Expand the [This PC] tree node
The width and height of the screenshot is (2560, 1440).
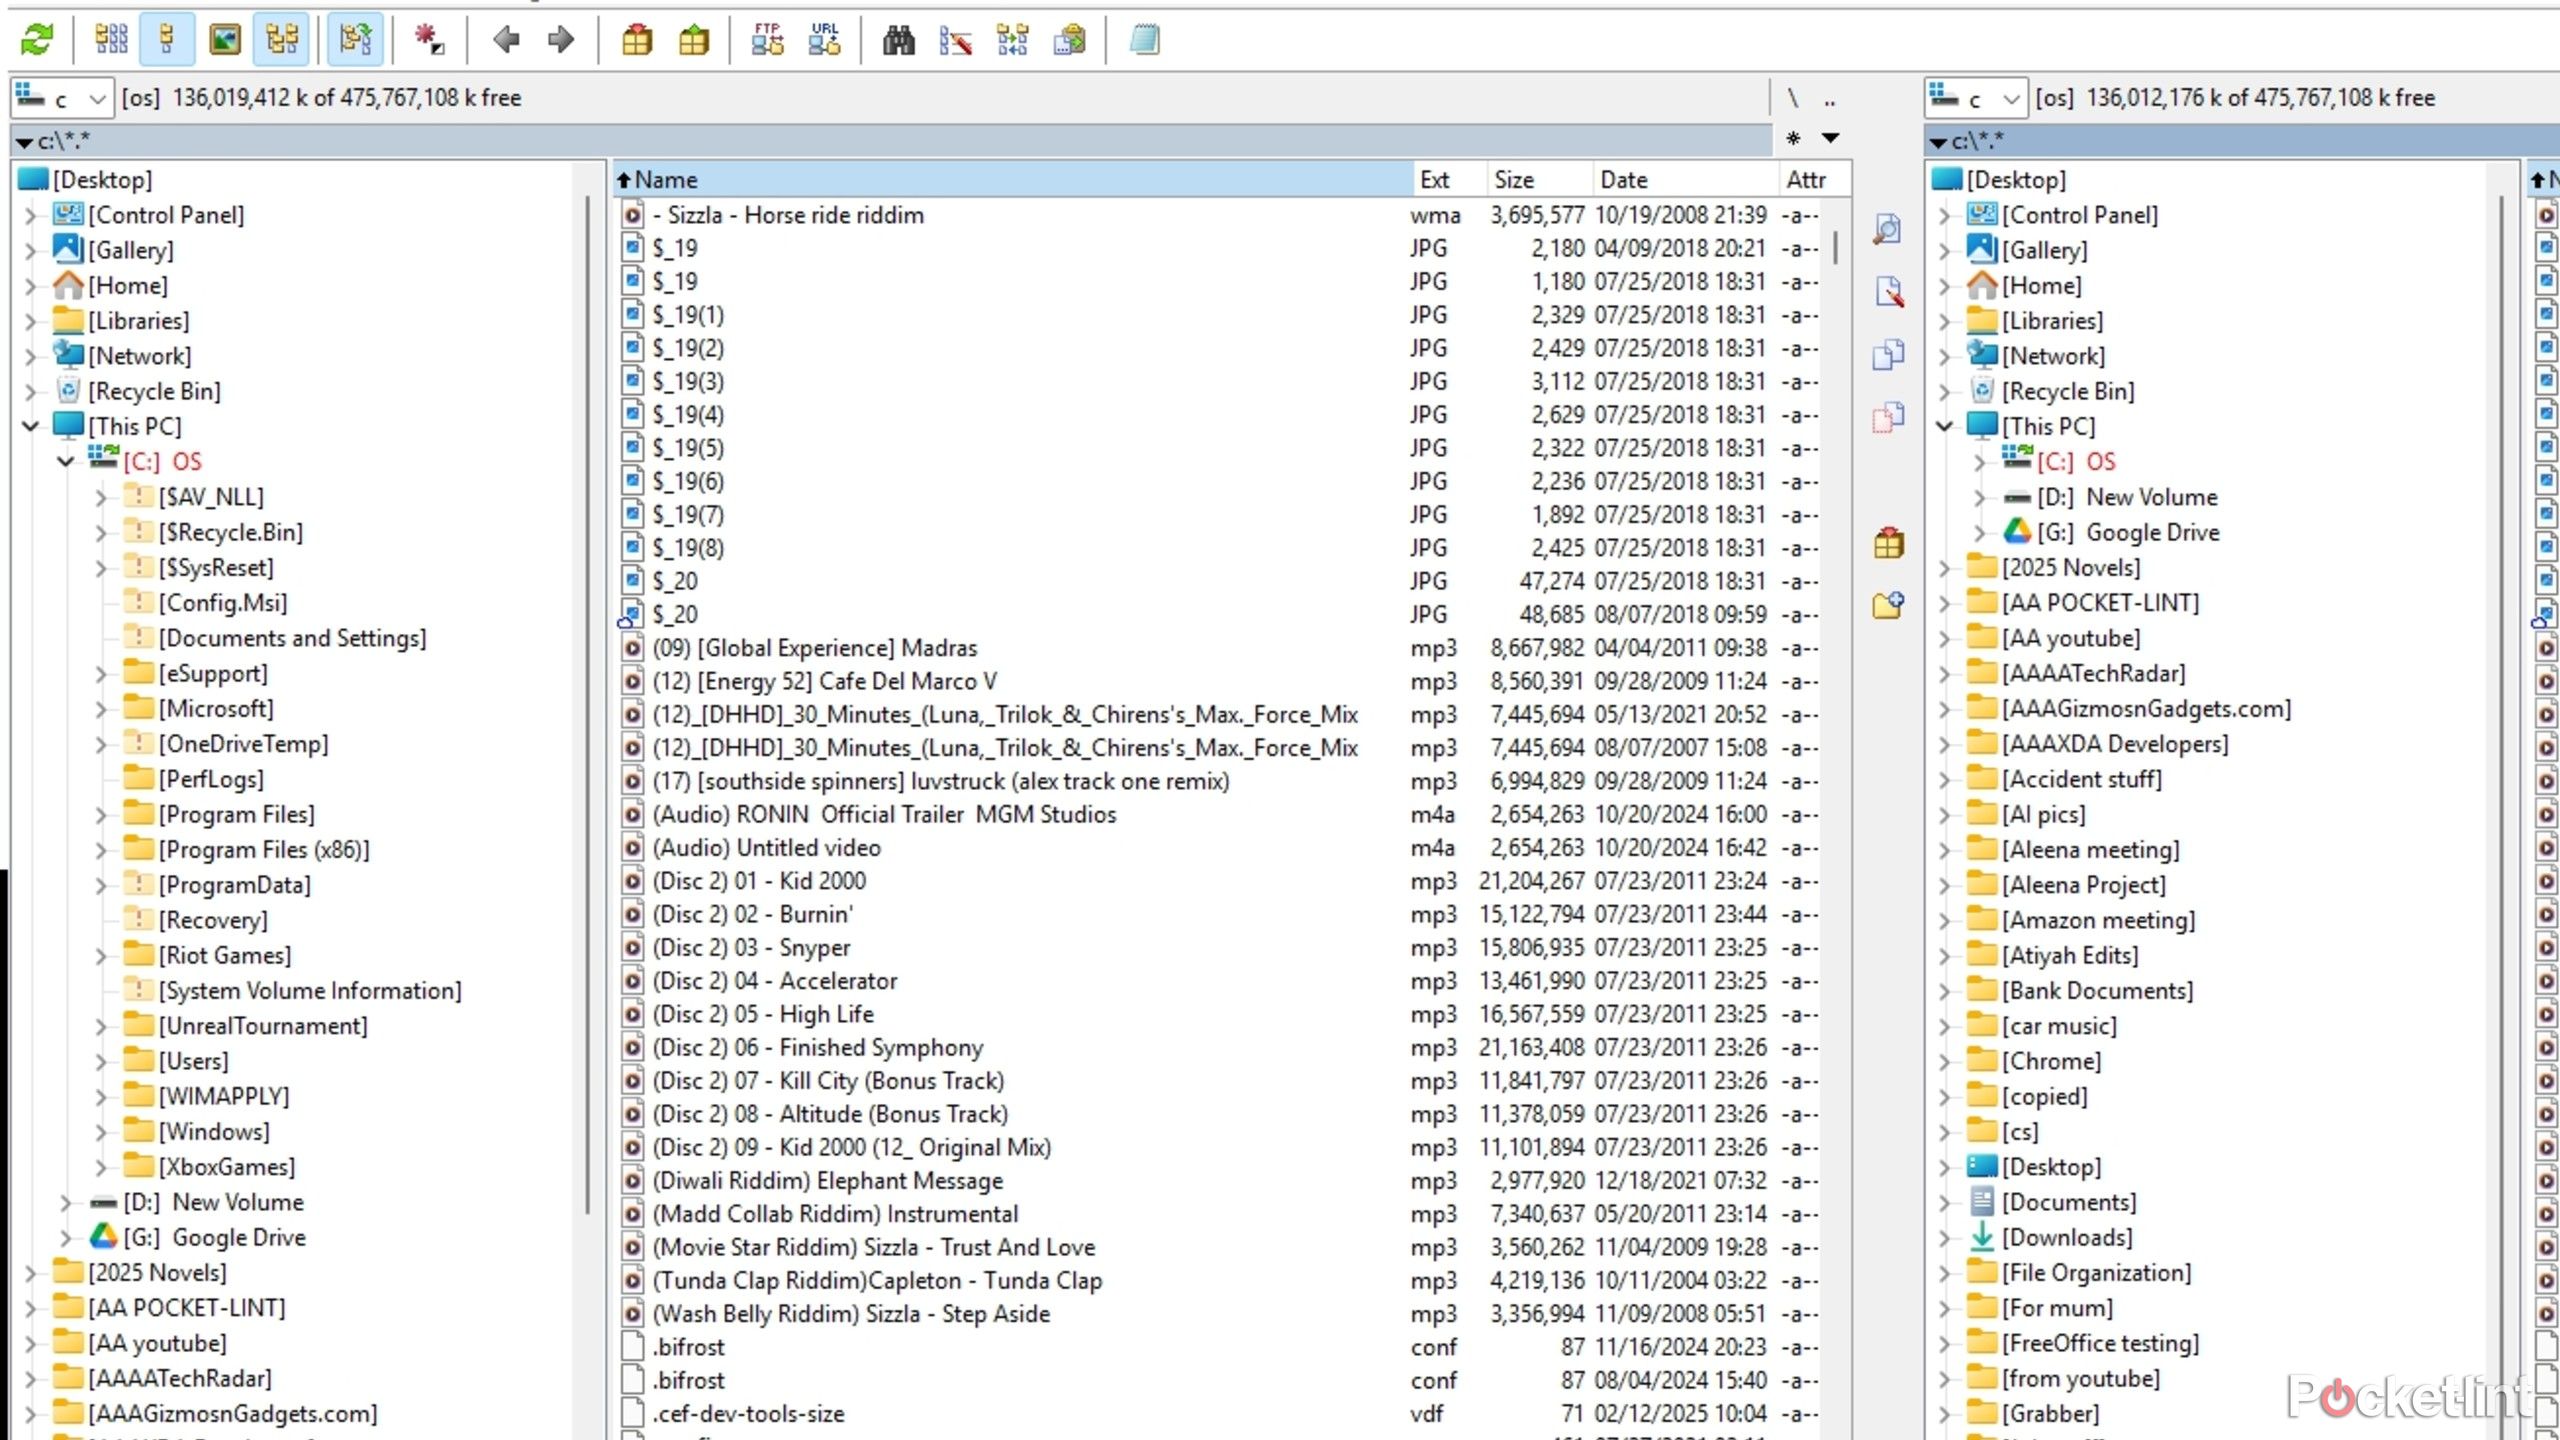click(x=30, y=425)
